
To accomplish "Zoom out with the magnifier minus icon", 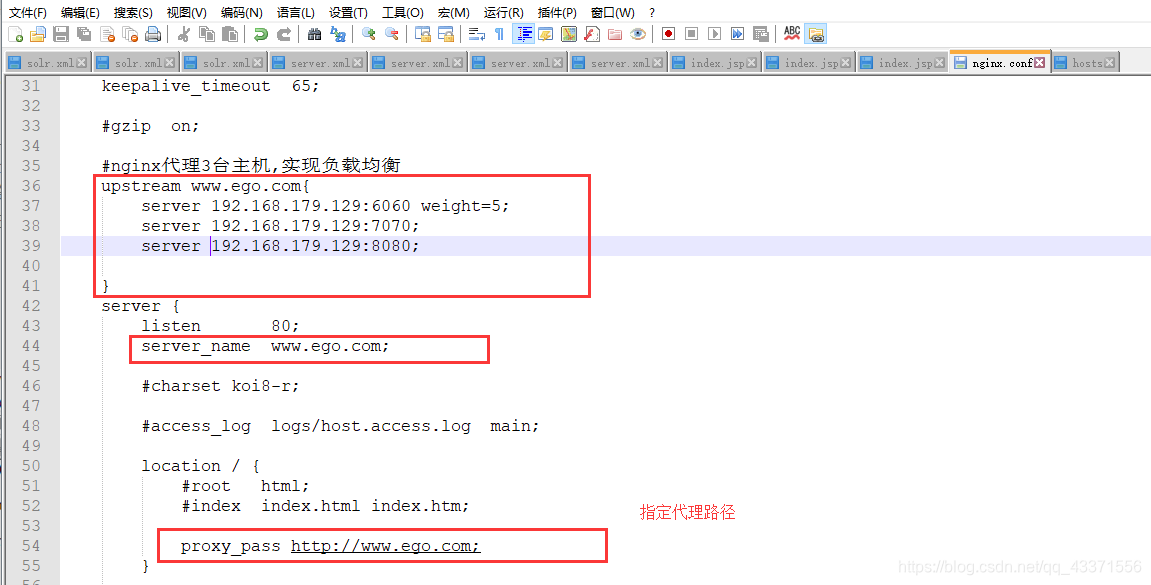I will click(391, 34).
